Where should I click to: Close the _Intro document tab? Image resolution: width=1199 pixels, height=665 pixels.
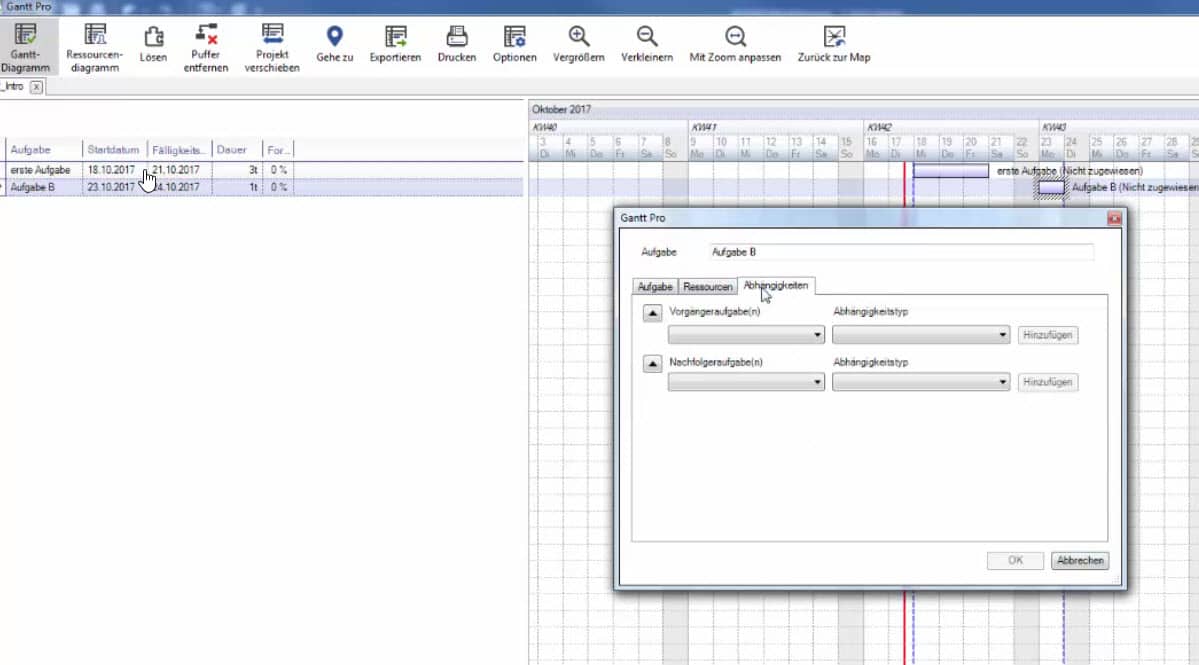(x=36, y=87)
